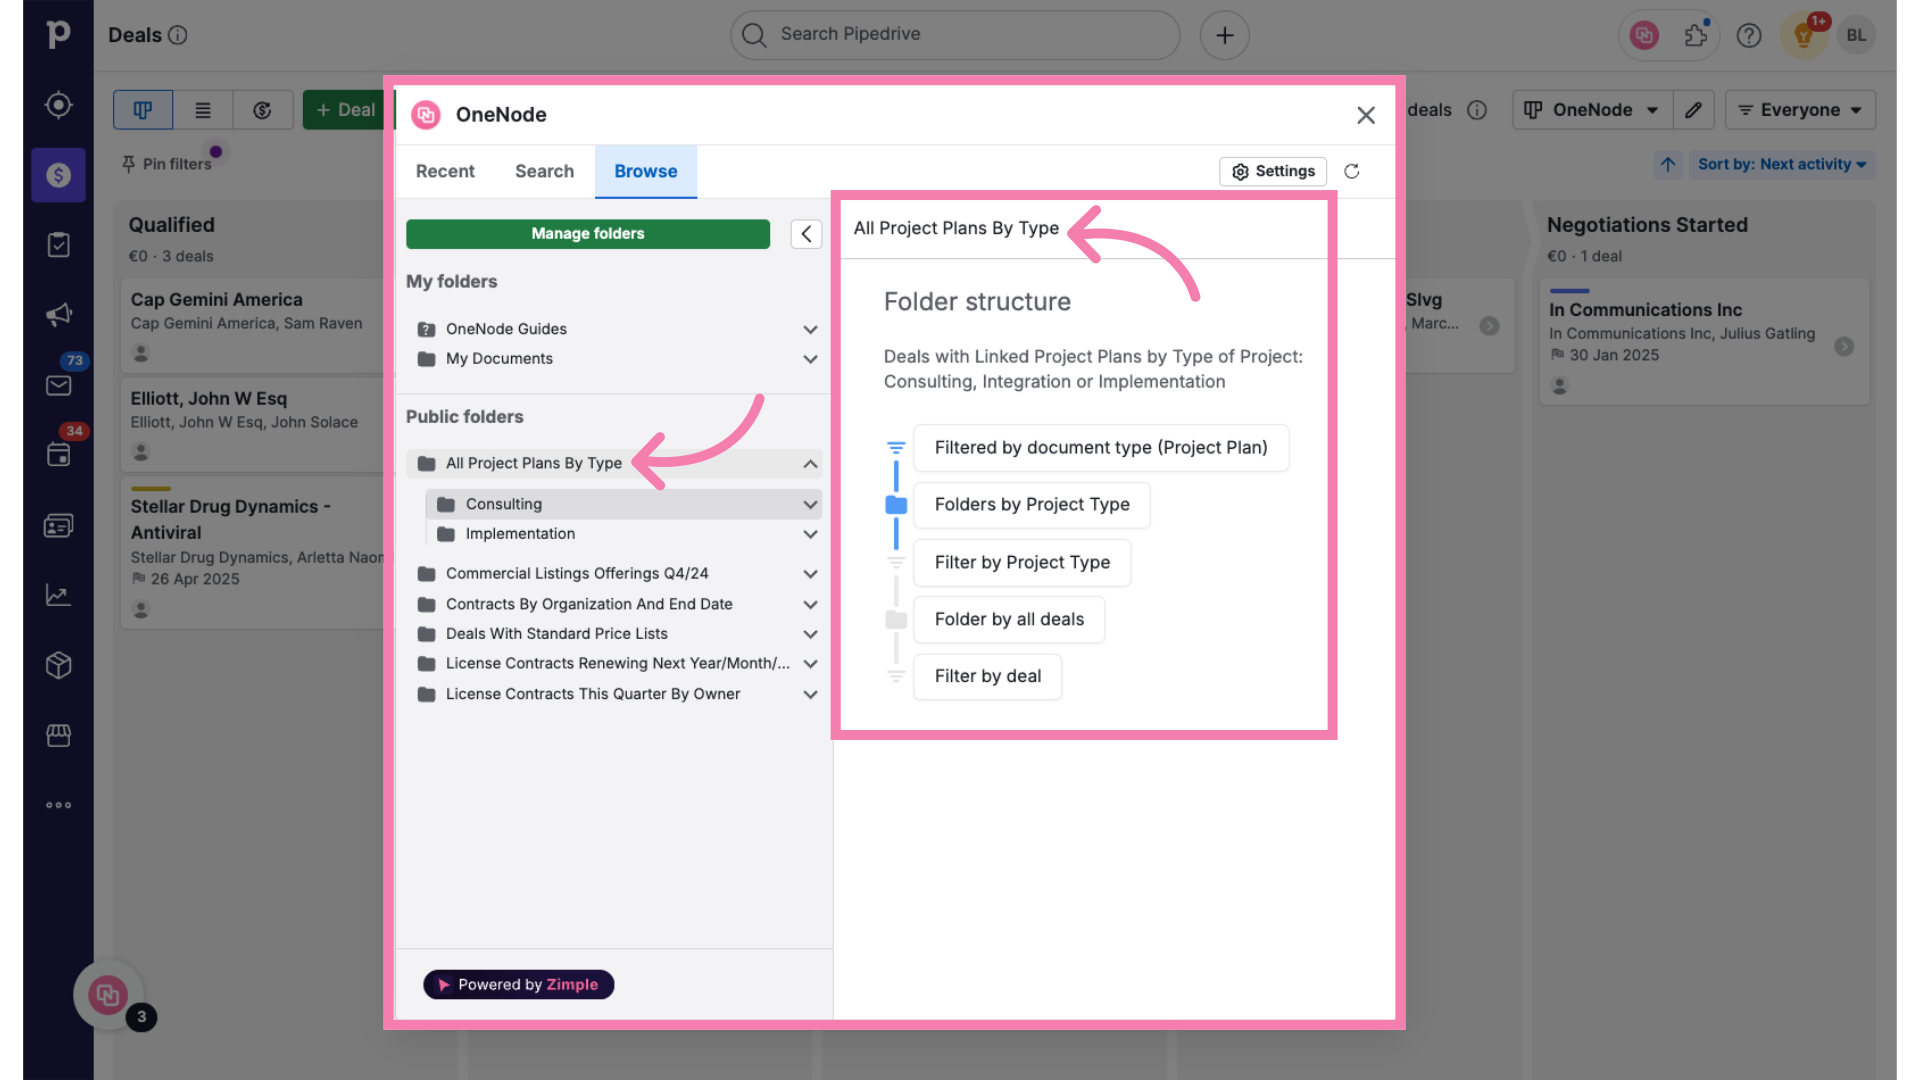Switch to the Recent tab
Screen dimensions: 1920x1080
(444, 170)
